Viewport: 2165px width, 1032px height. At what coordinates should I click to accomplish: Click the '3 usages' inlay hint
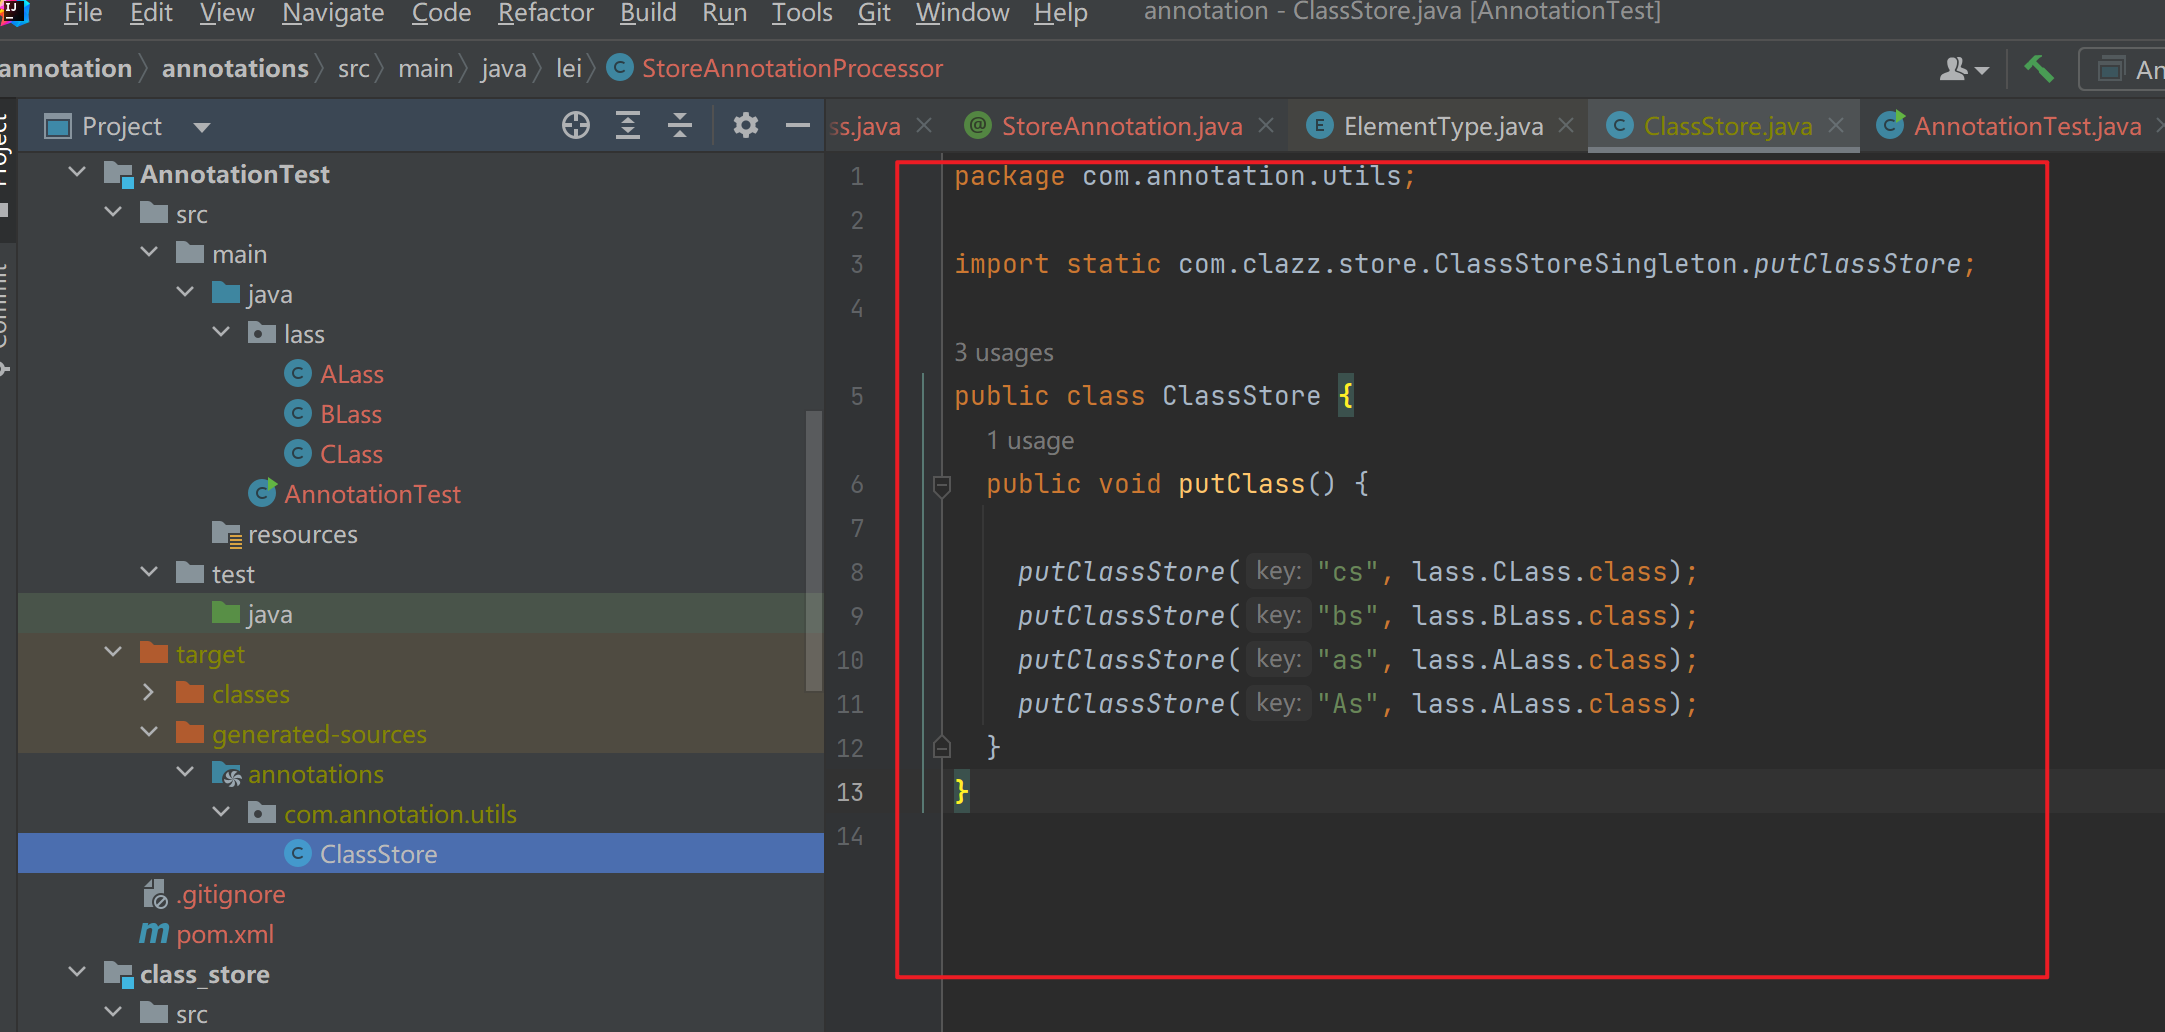(1004, 353)
